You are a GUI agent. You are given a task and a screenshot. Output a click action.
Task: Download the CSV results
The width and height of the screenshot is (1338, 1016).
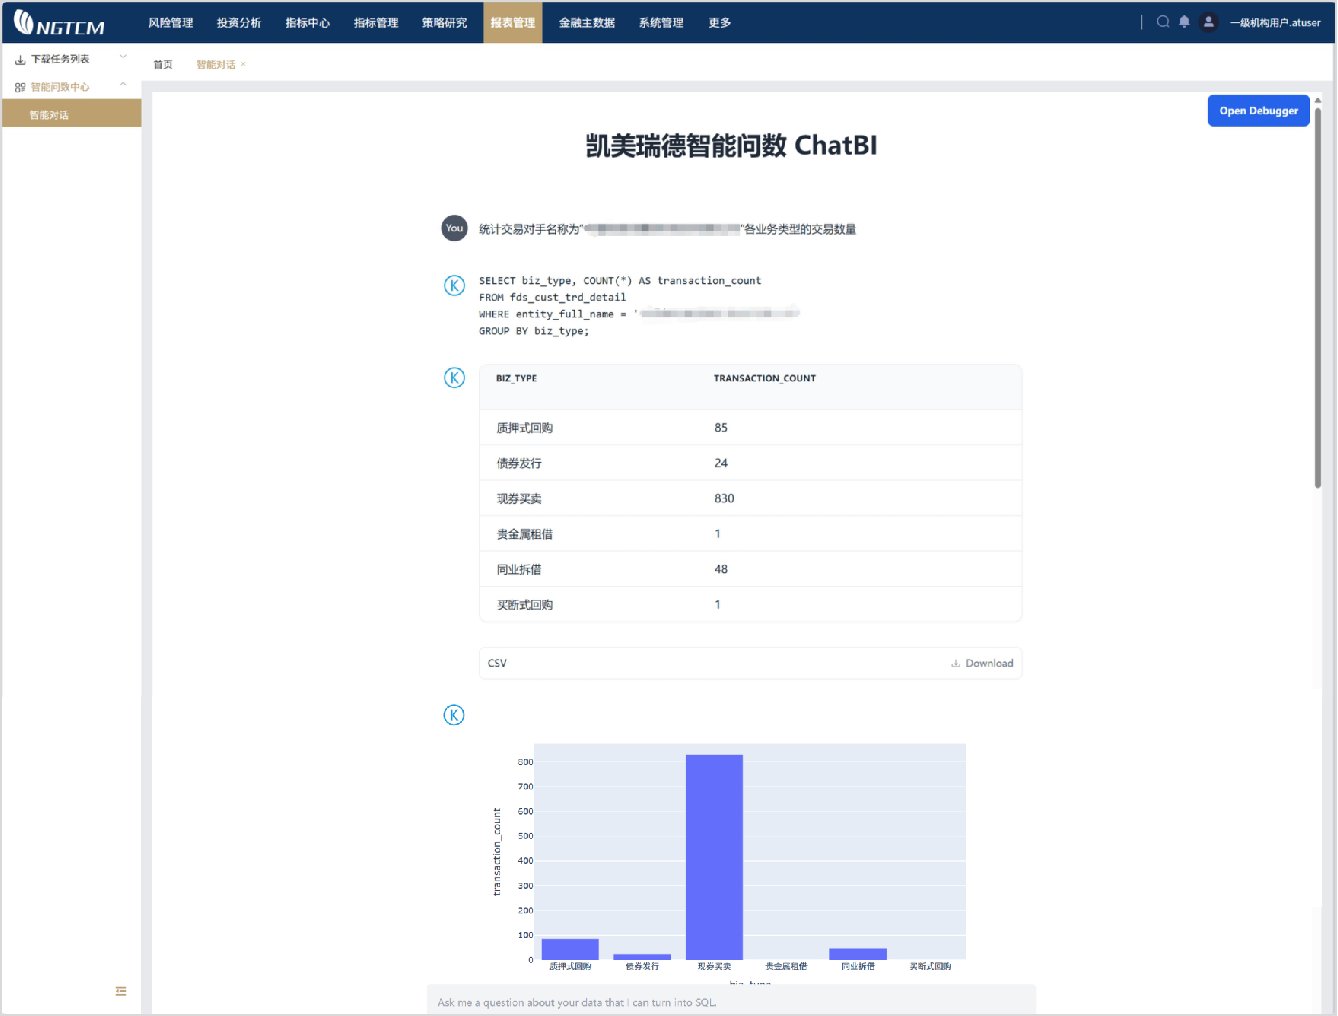(x=982, y=663)
